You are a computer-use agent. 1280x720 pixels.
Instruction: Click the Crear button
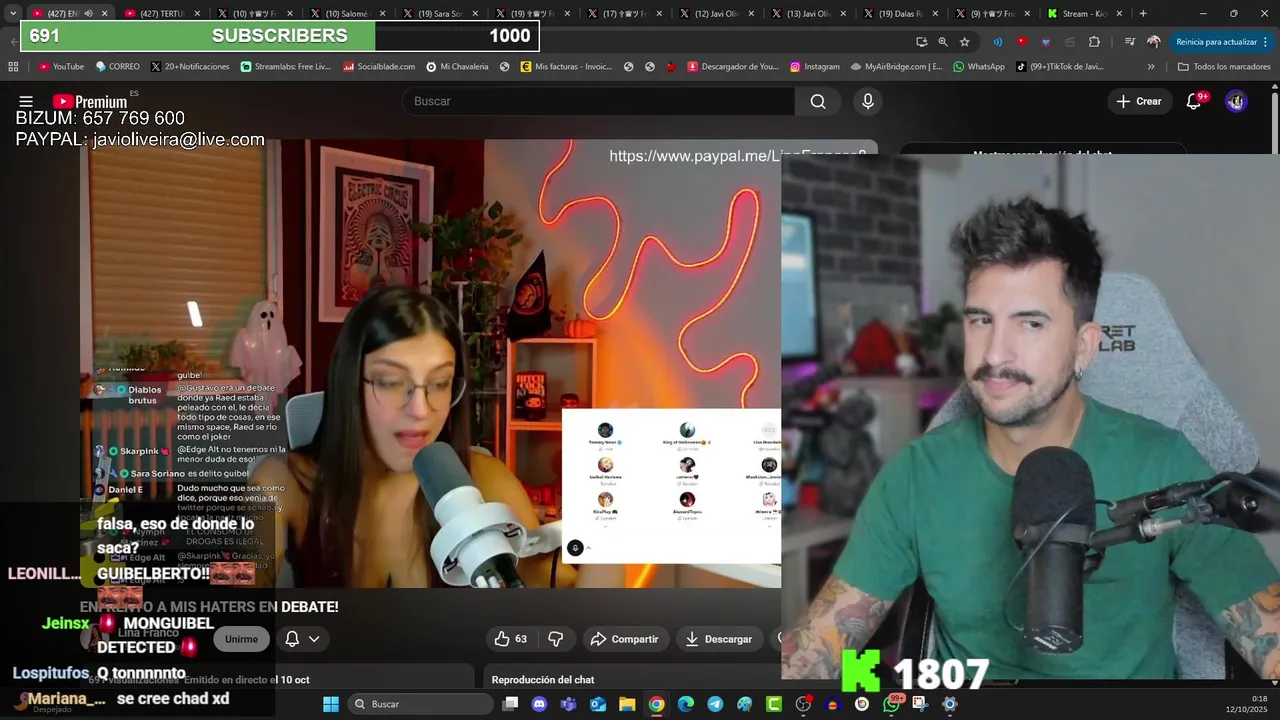click(x=1139, y=101)
